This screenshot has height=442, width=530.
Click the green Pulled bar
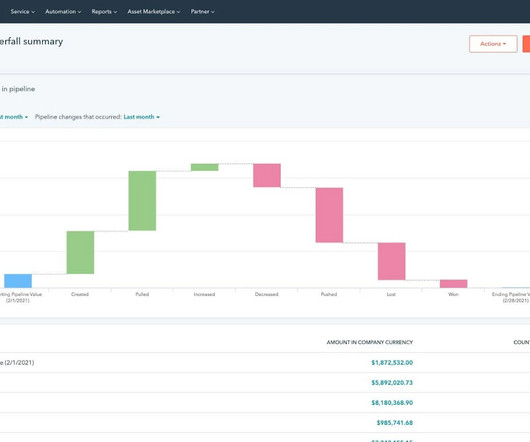tap(142, 201)
